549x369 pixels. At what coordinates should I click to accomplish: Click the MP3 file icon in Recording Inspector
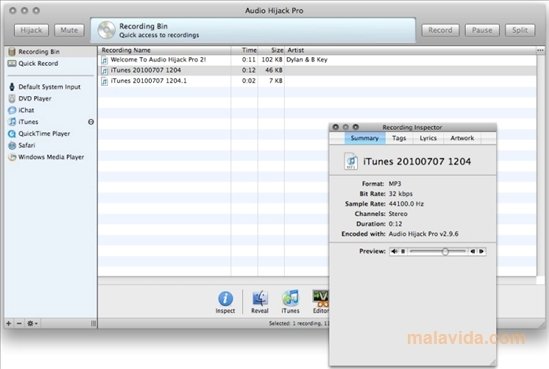351,161
